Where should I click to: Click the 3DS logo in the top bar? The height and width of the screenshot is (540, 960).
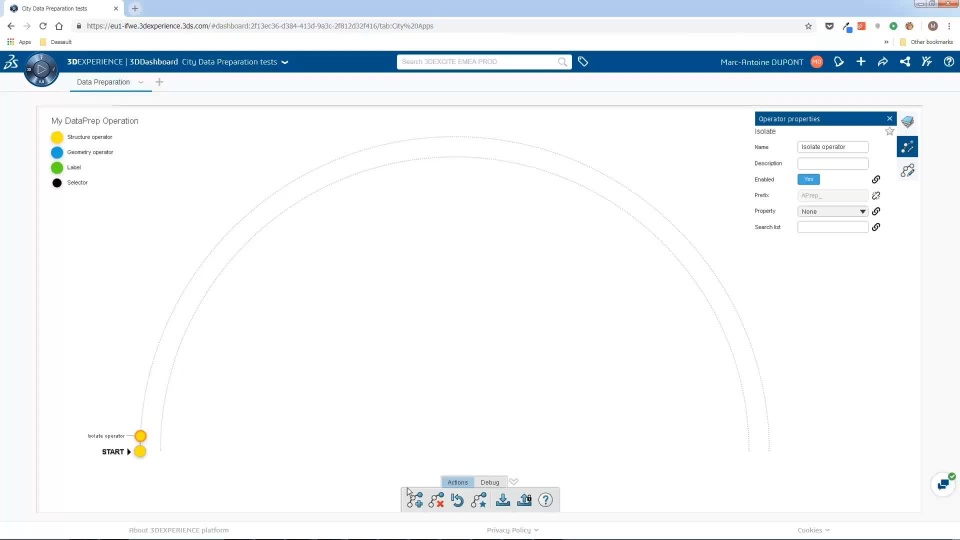point(11,62)
